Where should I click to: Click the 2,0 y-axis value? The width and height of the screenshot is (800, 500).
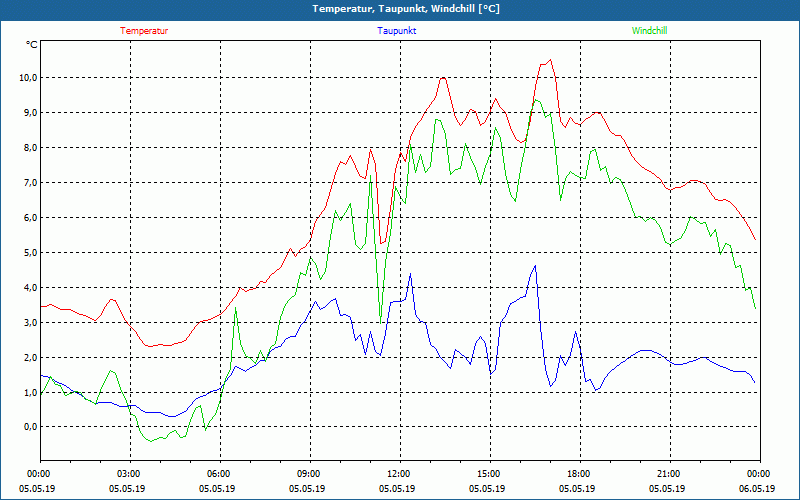(30, 357)
